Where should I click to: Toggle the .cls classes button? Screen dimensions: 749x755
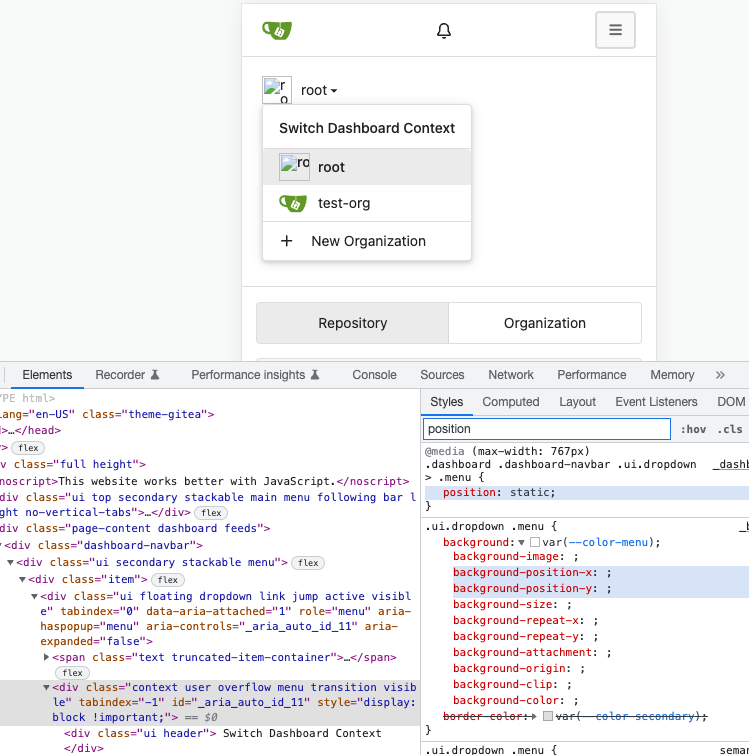(x=730, y=429)
